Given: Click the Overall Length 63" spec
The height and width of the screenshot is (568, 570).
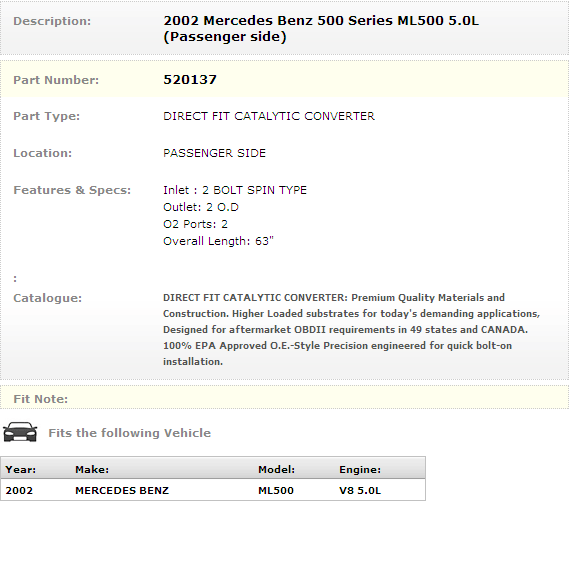Looking at the screenshot, I should tap(218, 241).
